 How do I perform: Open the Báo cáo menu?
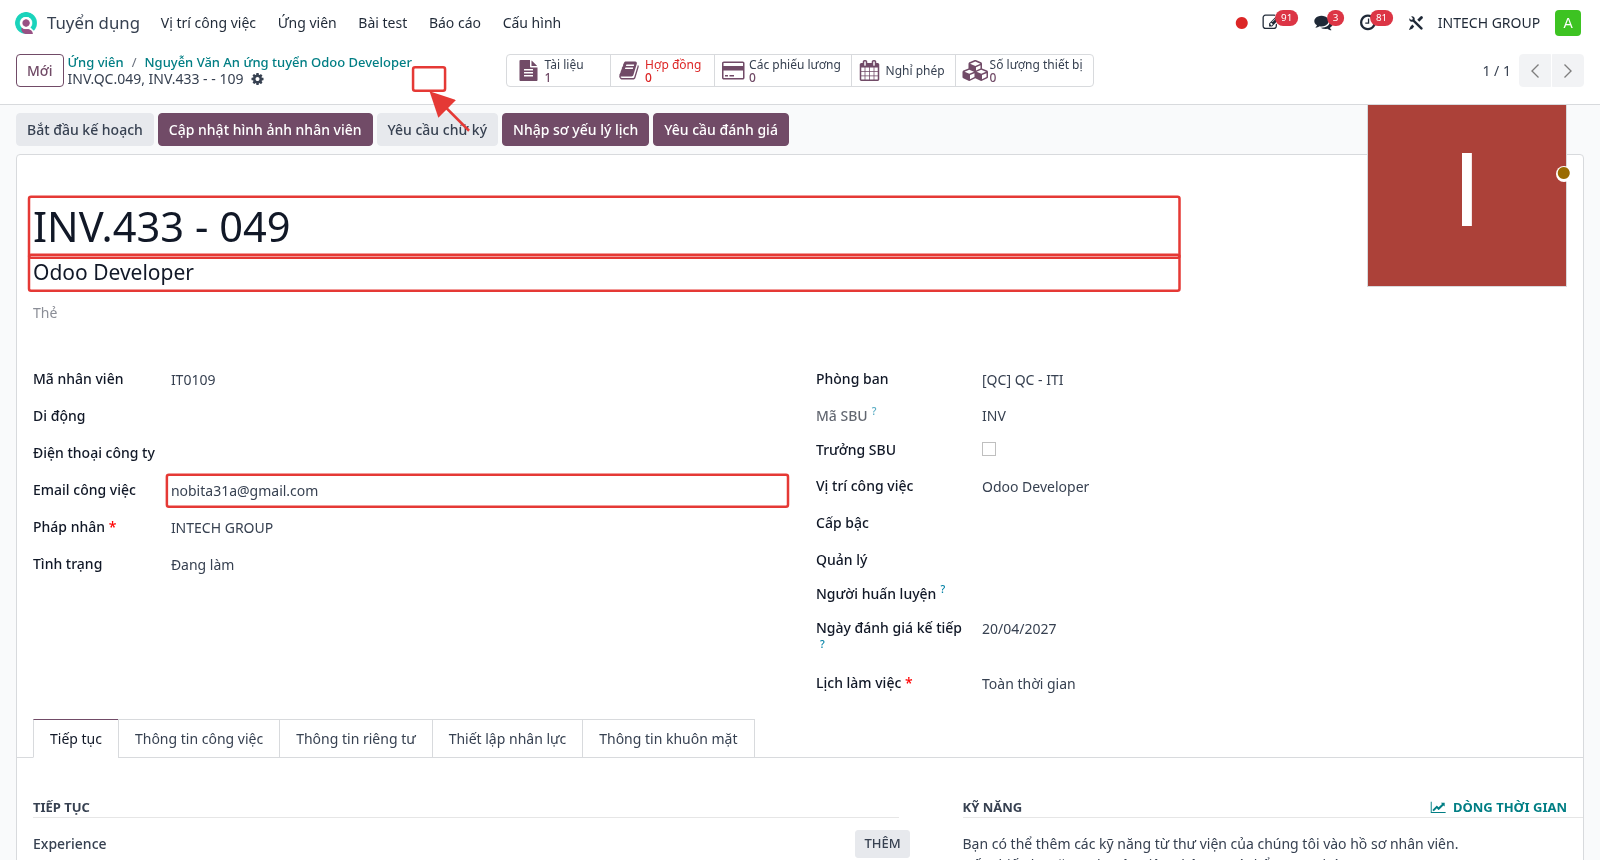click(455, 23)
